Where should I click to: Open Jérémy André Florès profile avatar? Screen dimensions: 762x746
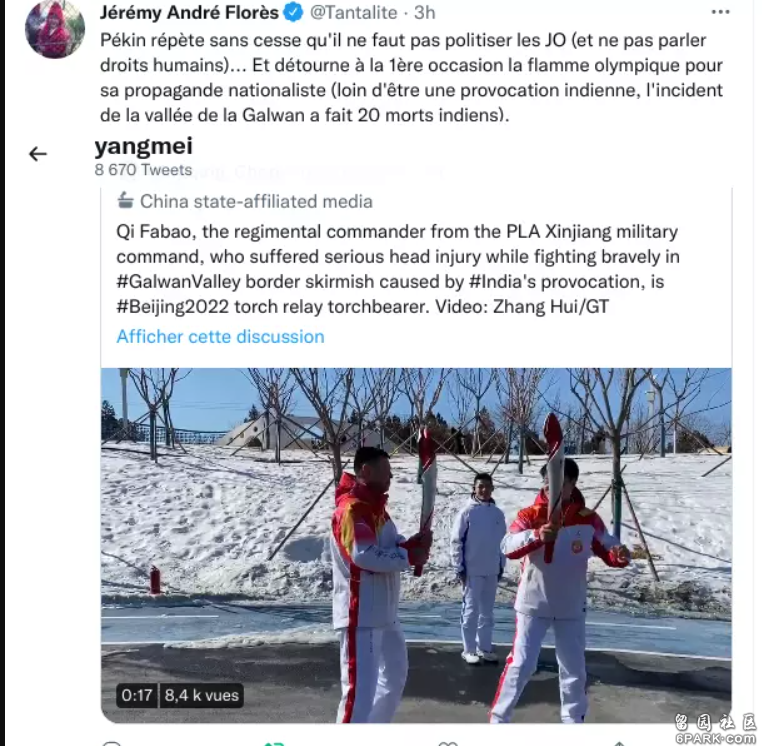click(54, 29)
